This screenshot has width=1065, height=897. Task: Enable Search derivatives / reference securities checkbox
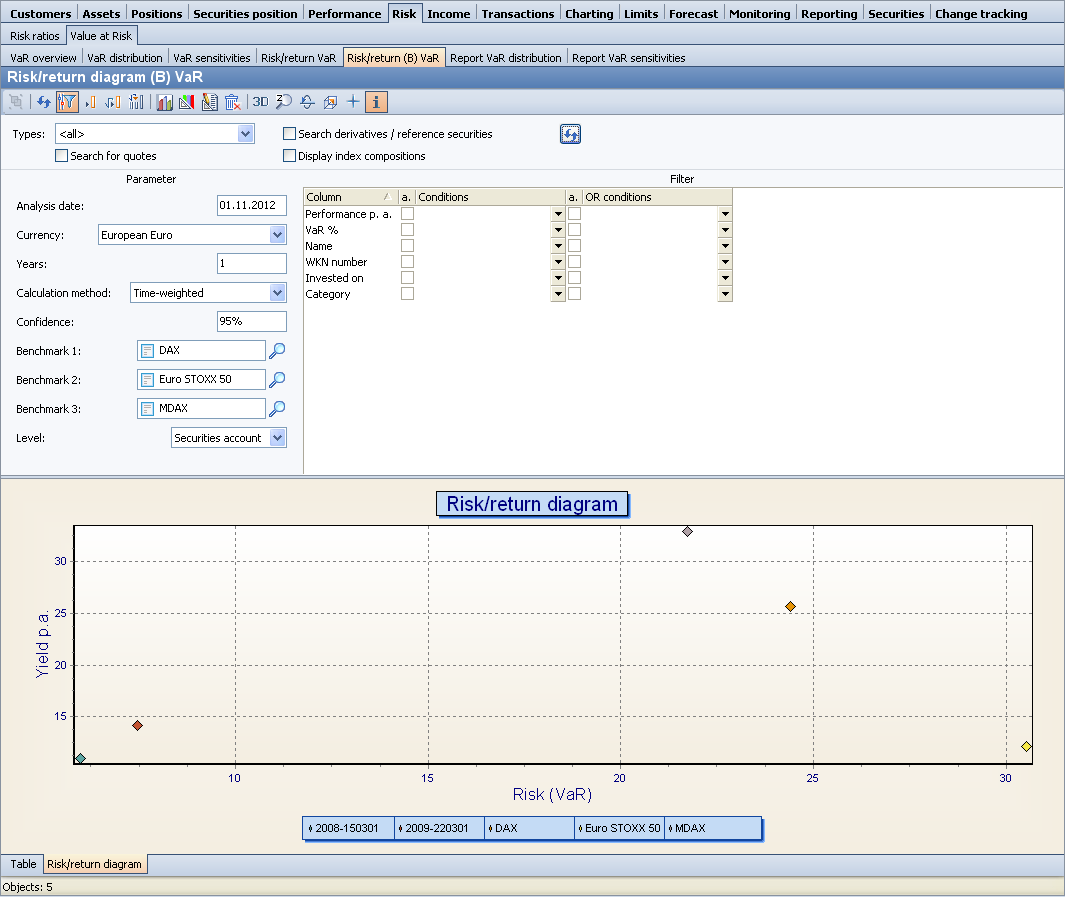pos(290,134)
